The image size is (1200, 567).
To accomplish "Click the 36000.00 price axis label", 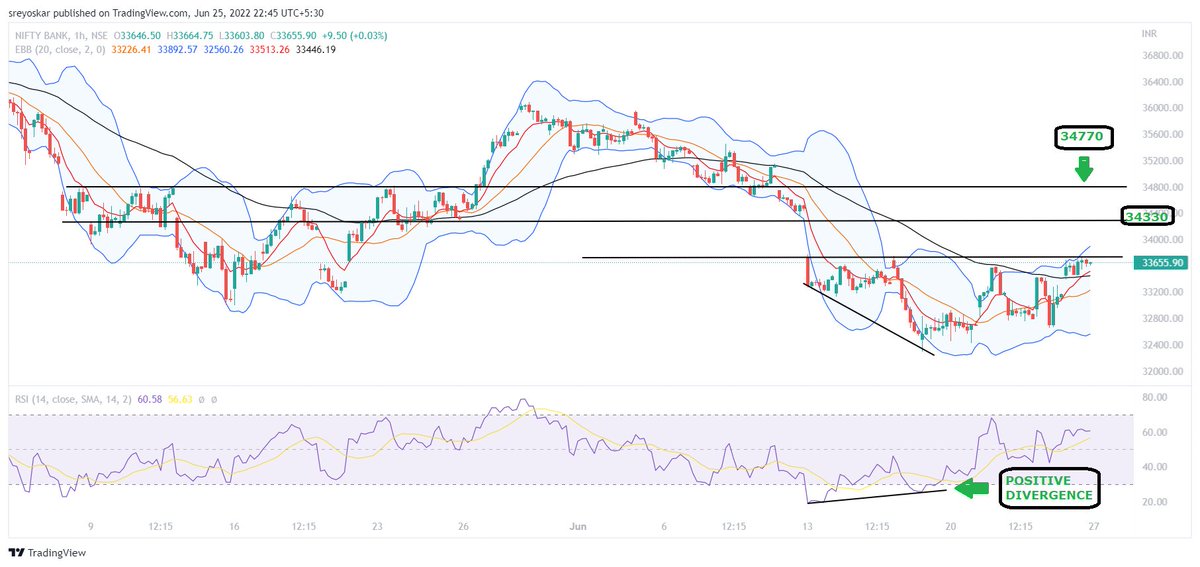I will 1162,107.
